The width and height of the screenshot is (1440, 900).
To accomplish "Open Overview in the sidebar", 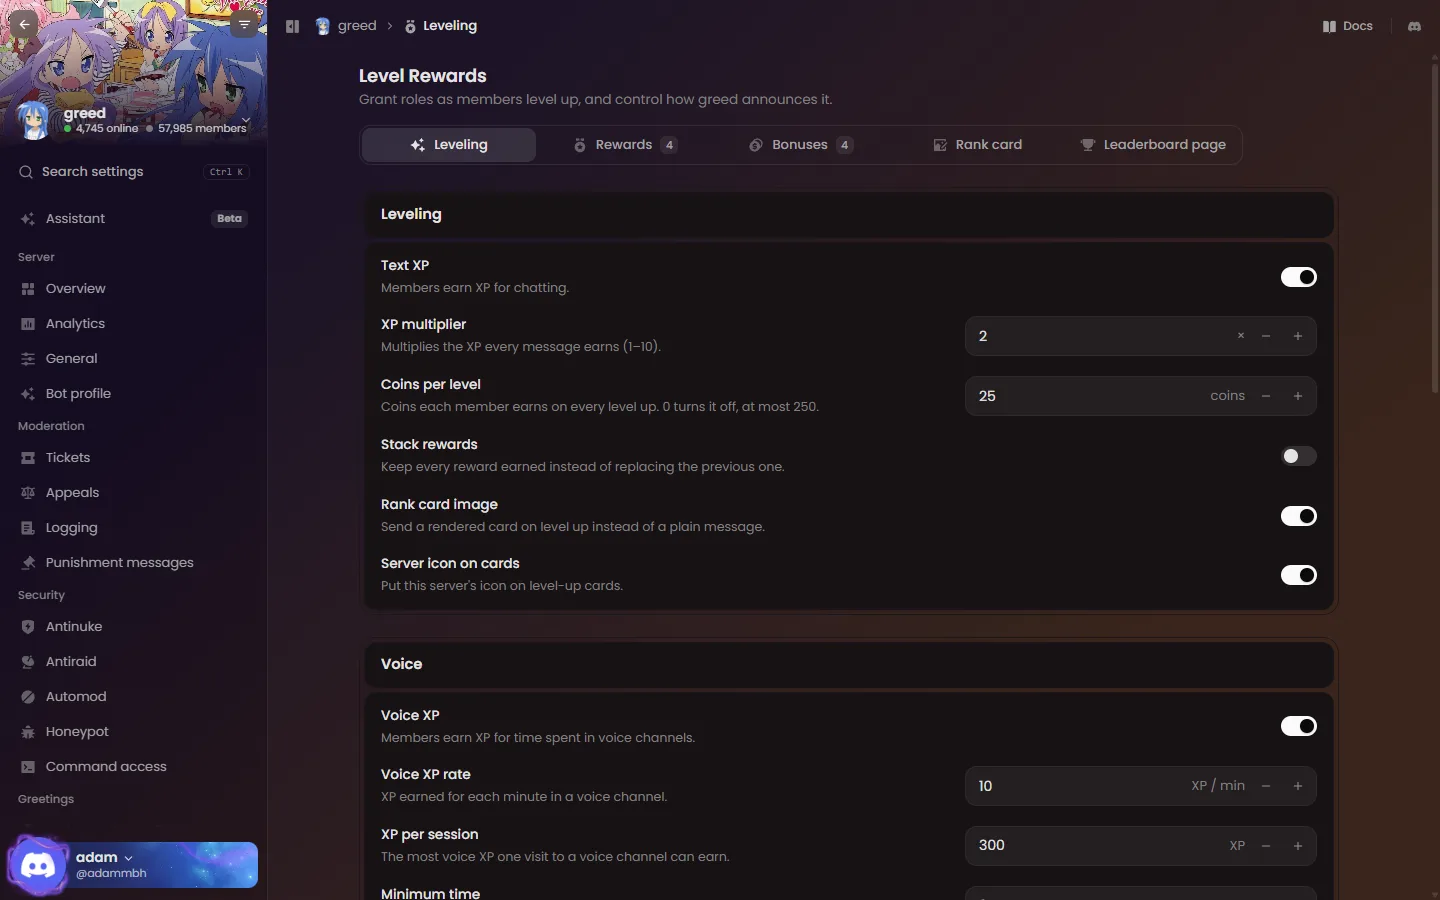I will coord(133,289).
